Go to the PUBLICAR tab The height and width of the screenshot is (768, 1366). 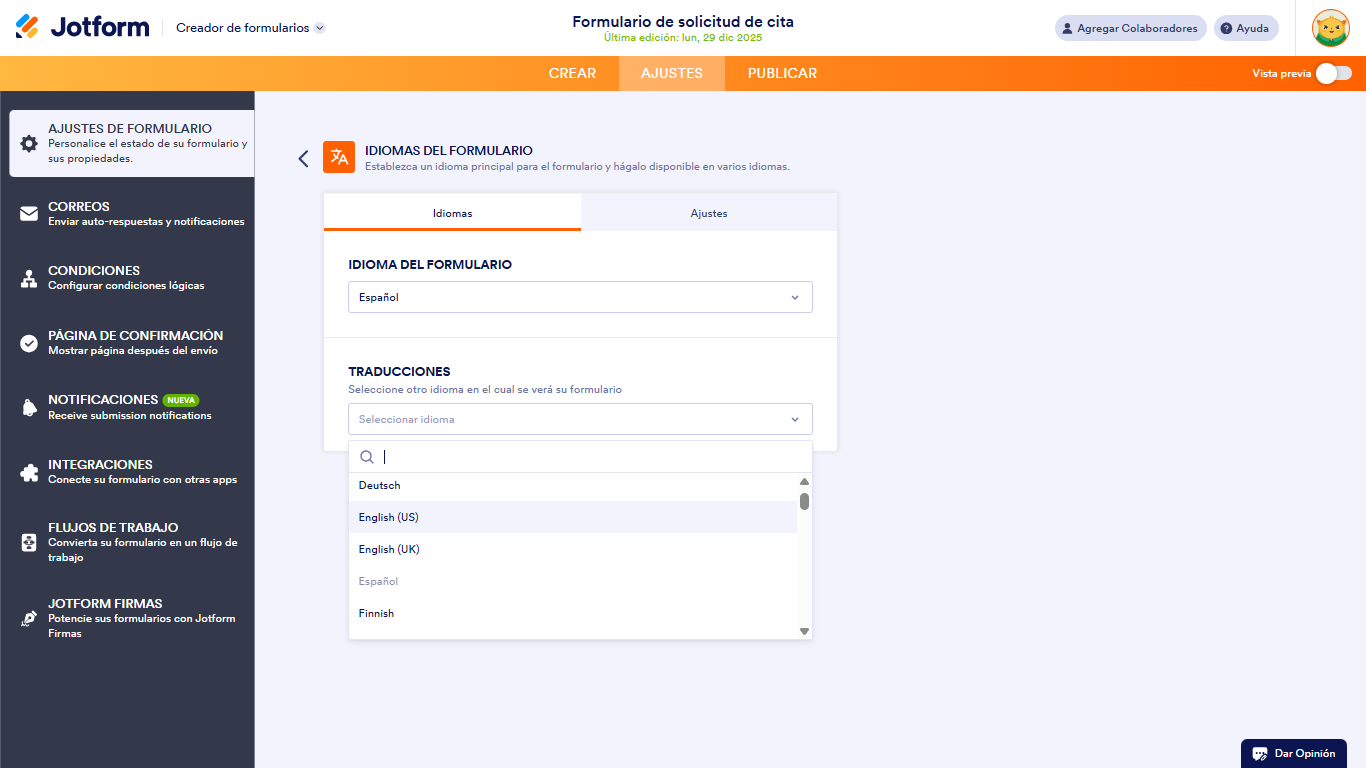click(x=782, y=73)
